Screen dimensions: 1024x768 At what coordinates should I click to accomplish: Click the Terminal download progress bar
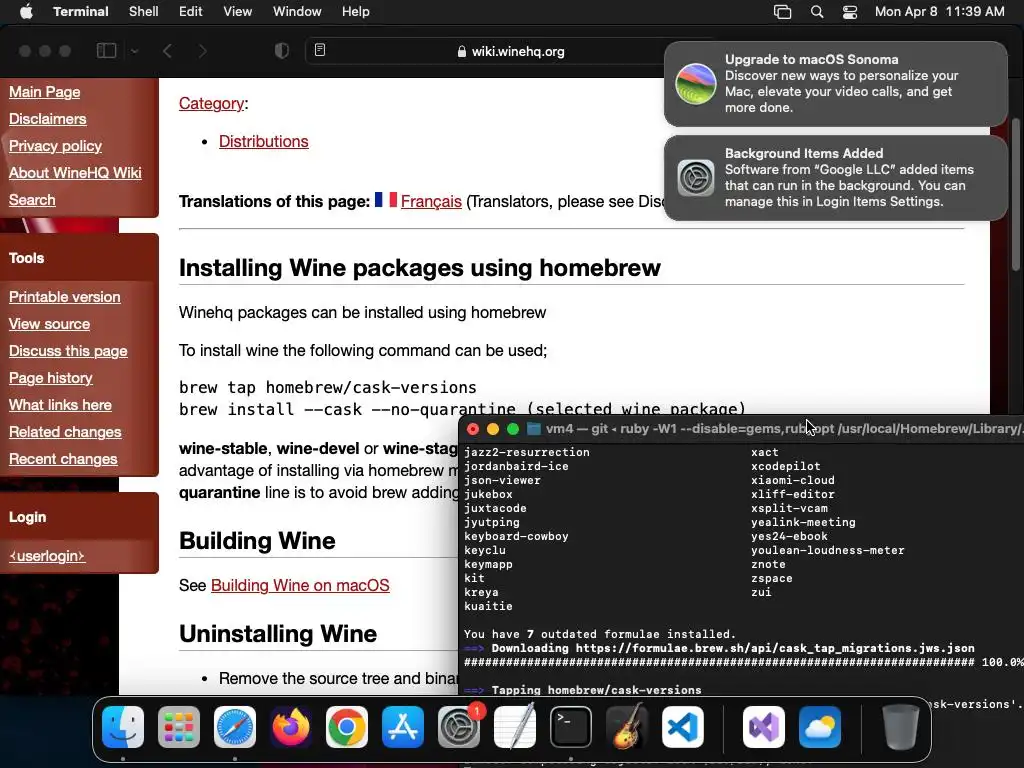719,662
